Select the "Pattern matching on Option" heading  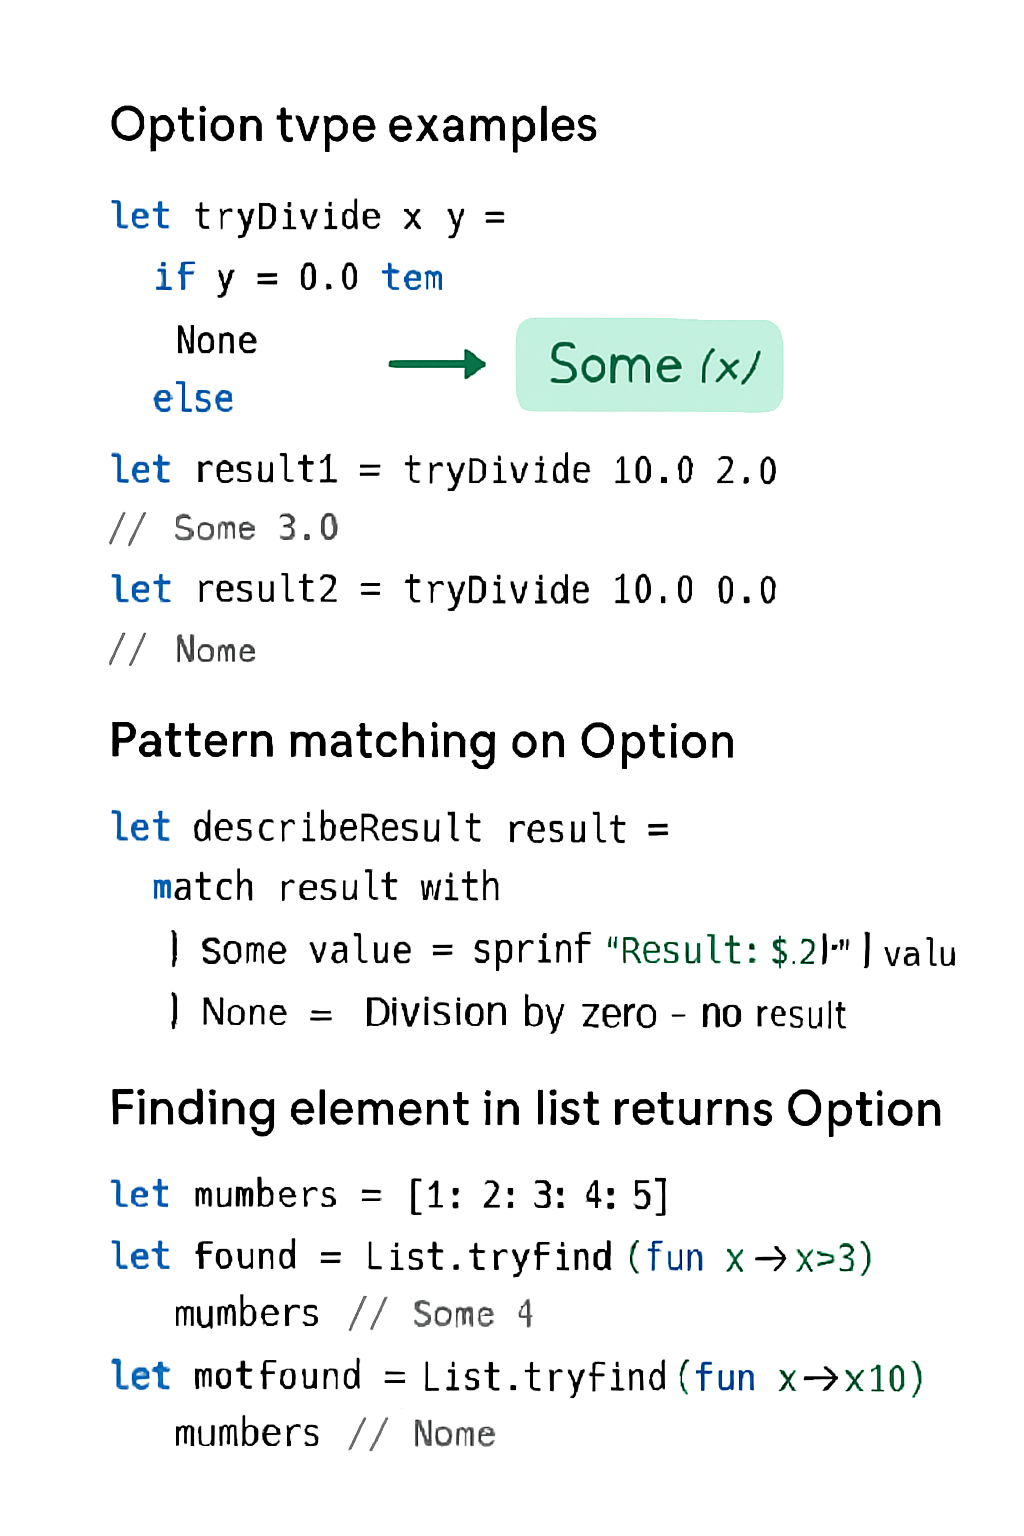(422, 742)
